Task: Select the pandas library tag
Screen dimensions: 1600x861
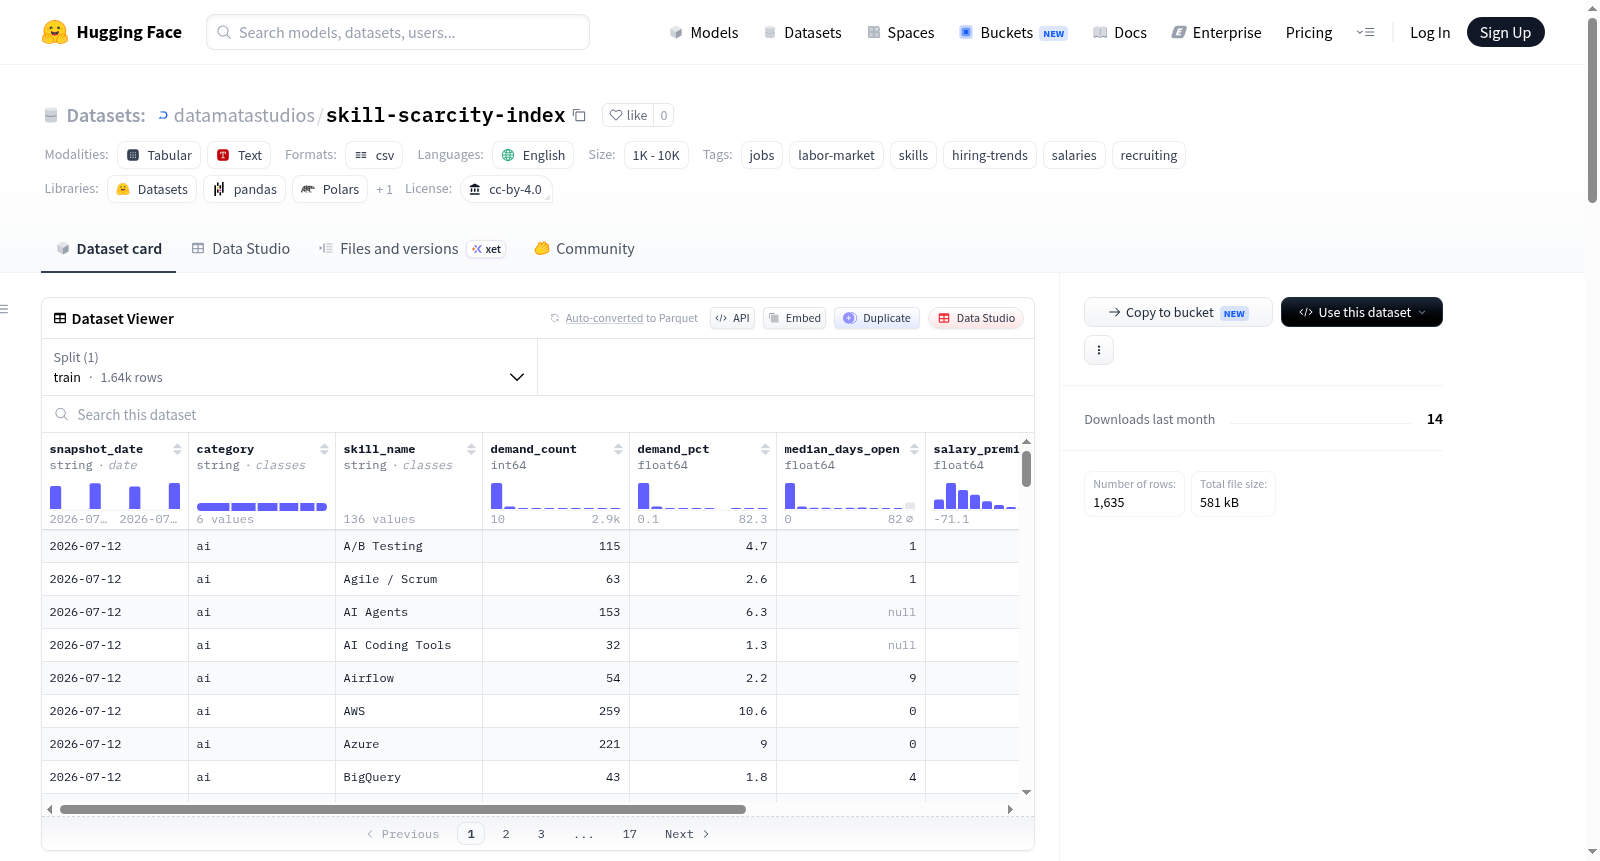Action: click(245, 189)
